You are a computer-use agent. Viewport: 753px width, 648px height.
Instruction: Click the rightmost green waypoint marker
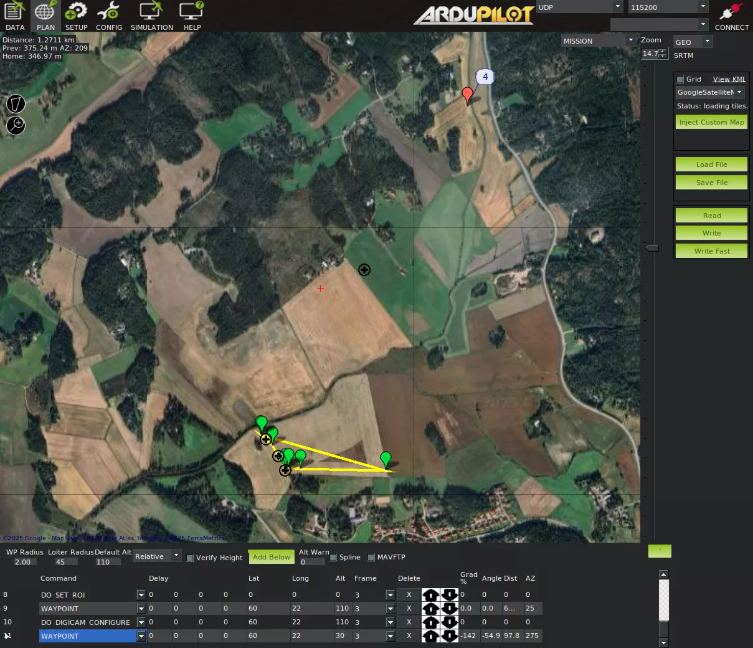pyautogui.click(x=386, y=459)
